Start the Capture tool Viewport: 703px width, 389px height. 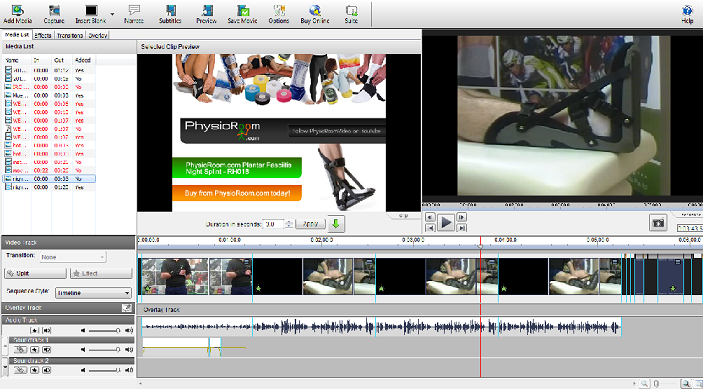54,13
